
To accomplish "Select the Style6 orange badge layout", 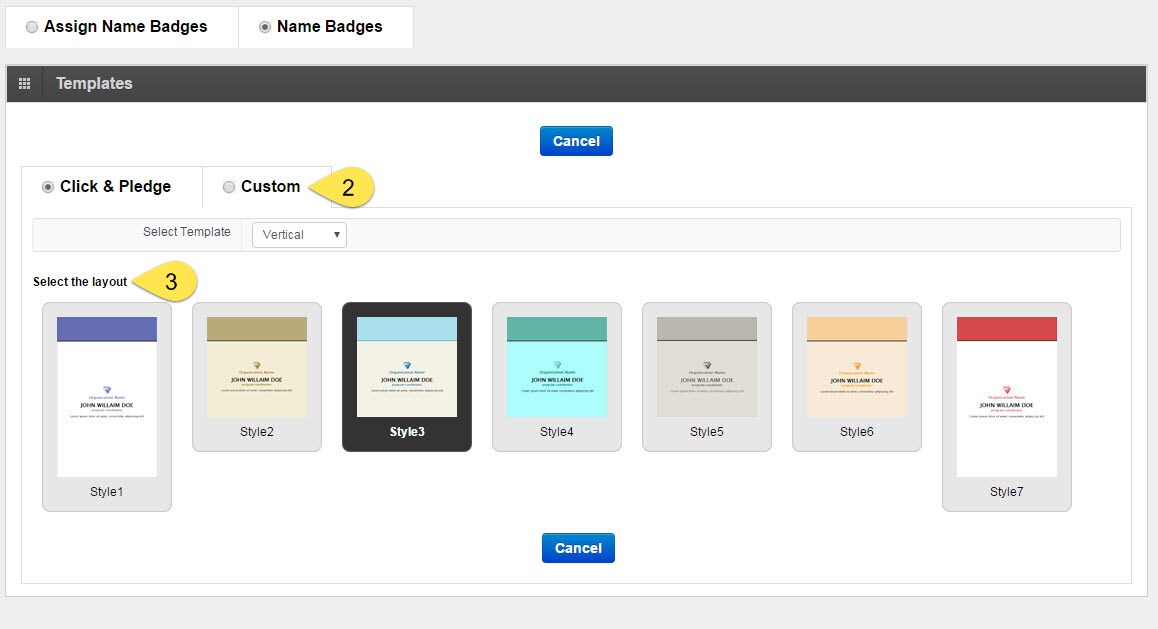I will pyautogui.click(x=857, y=367).
